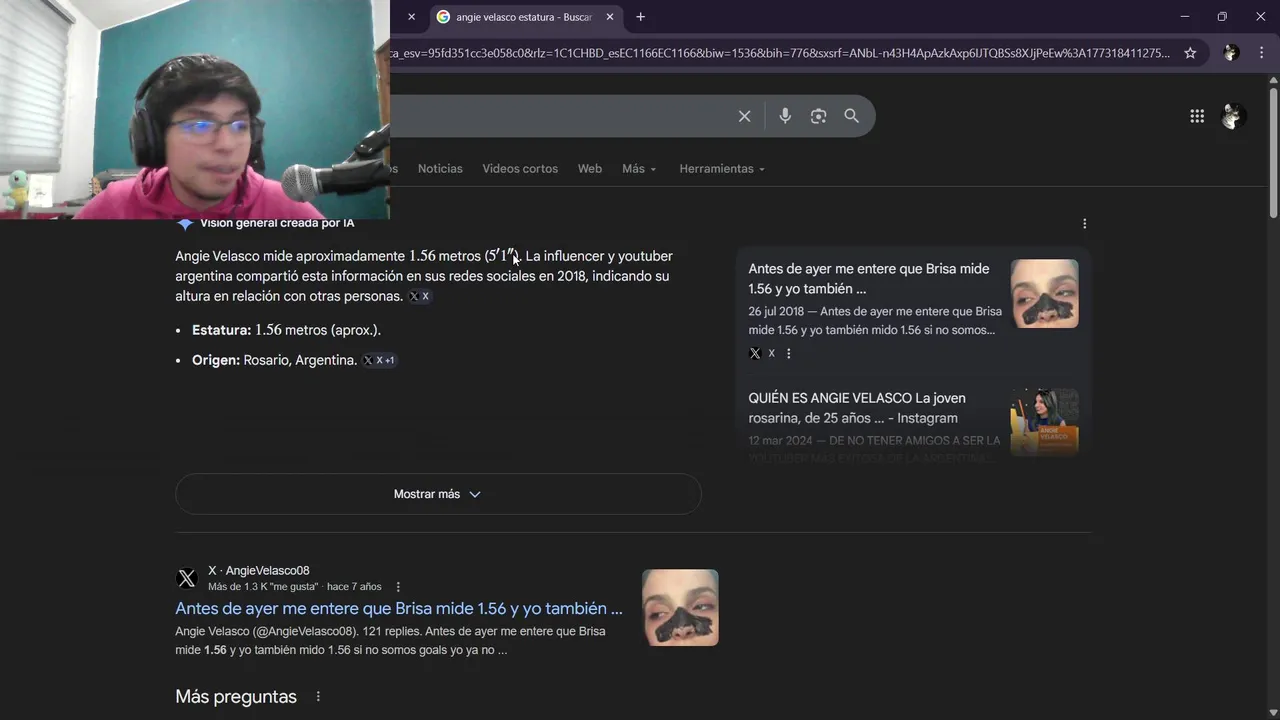This screenshot has height=720, width=1280.
Task: Switch to the Noticias tab
Action: pos(440,169)
